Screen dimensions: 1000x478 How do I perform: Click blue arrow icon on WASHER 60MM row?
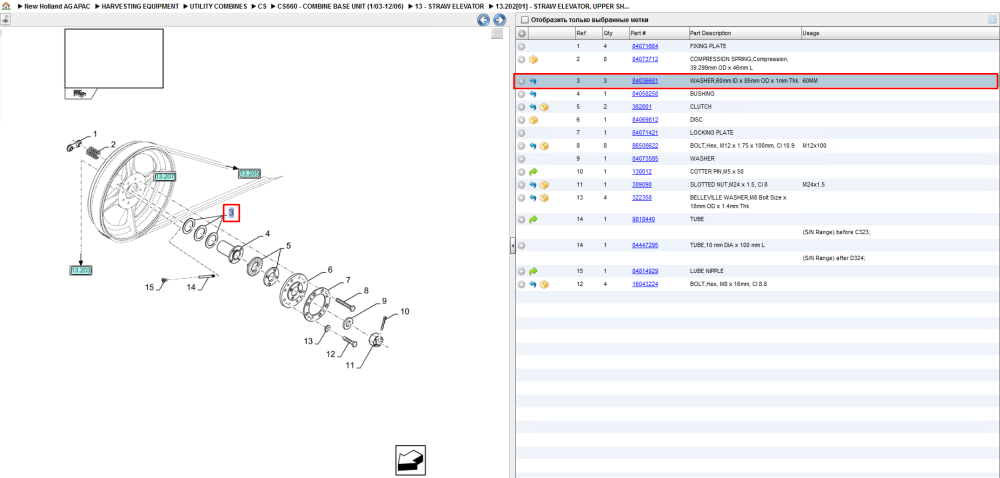point(533,82)
